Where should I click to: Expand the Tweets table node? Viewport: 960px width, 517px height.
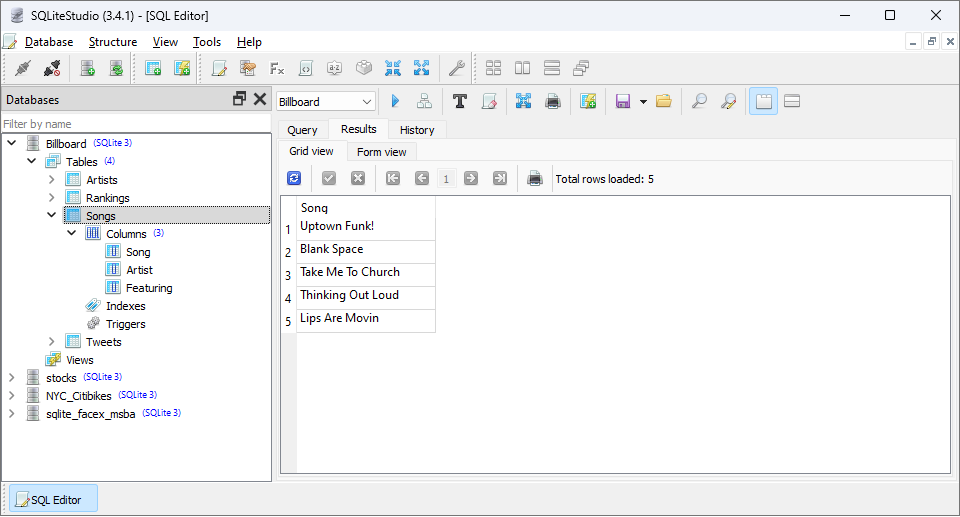[51, 342]
